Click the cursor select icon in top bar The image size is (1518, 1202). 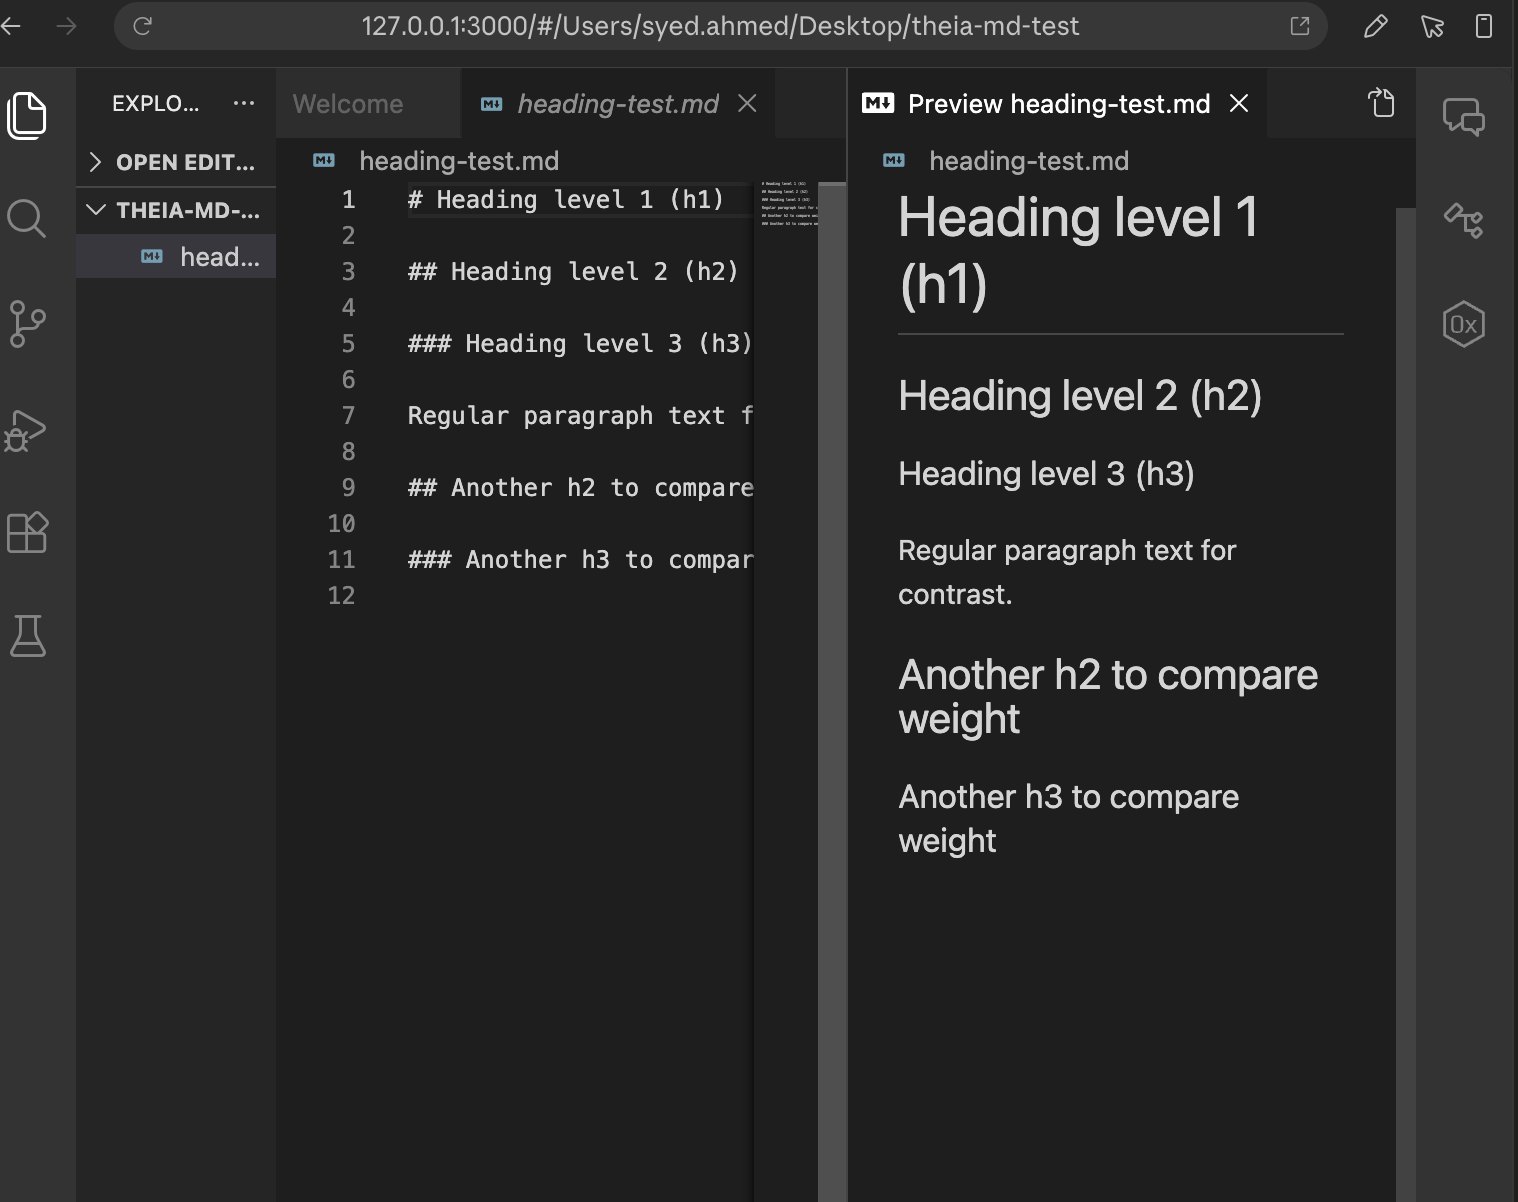click(x=1432, y=26)
